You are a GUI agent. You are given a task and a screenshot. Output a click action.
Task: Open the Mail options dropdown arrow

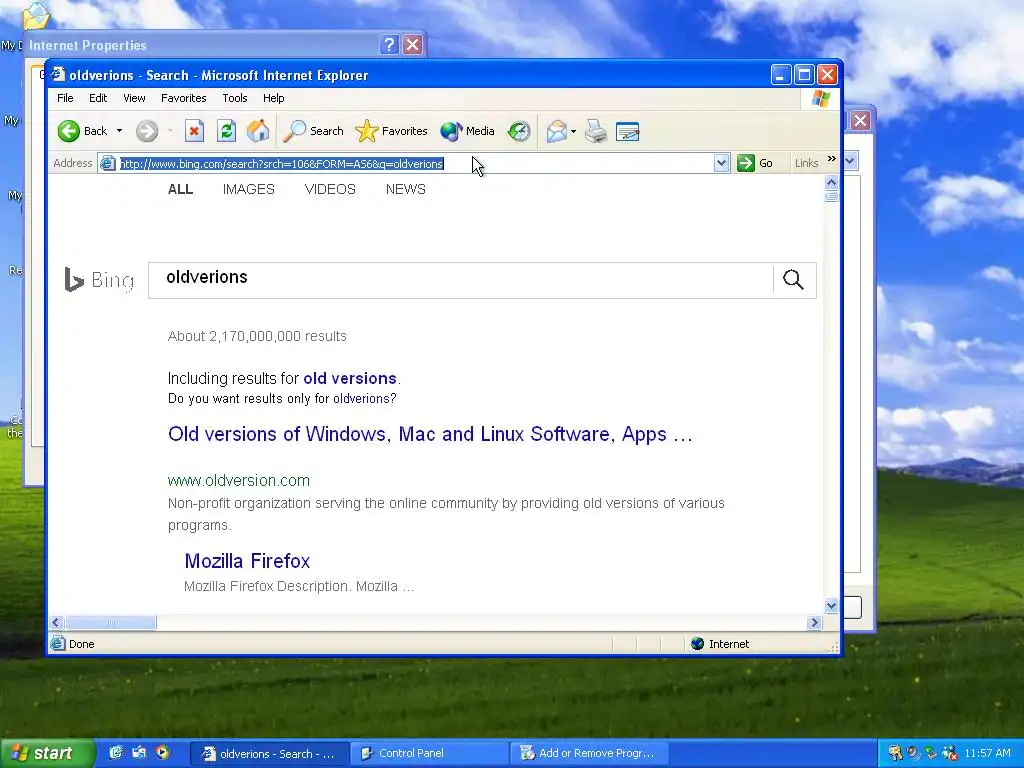click(573, 131)
